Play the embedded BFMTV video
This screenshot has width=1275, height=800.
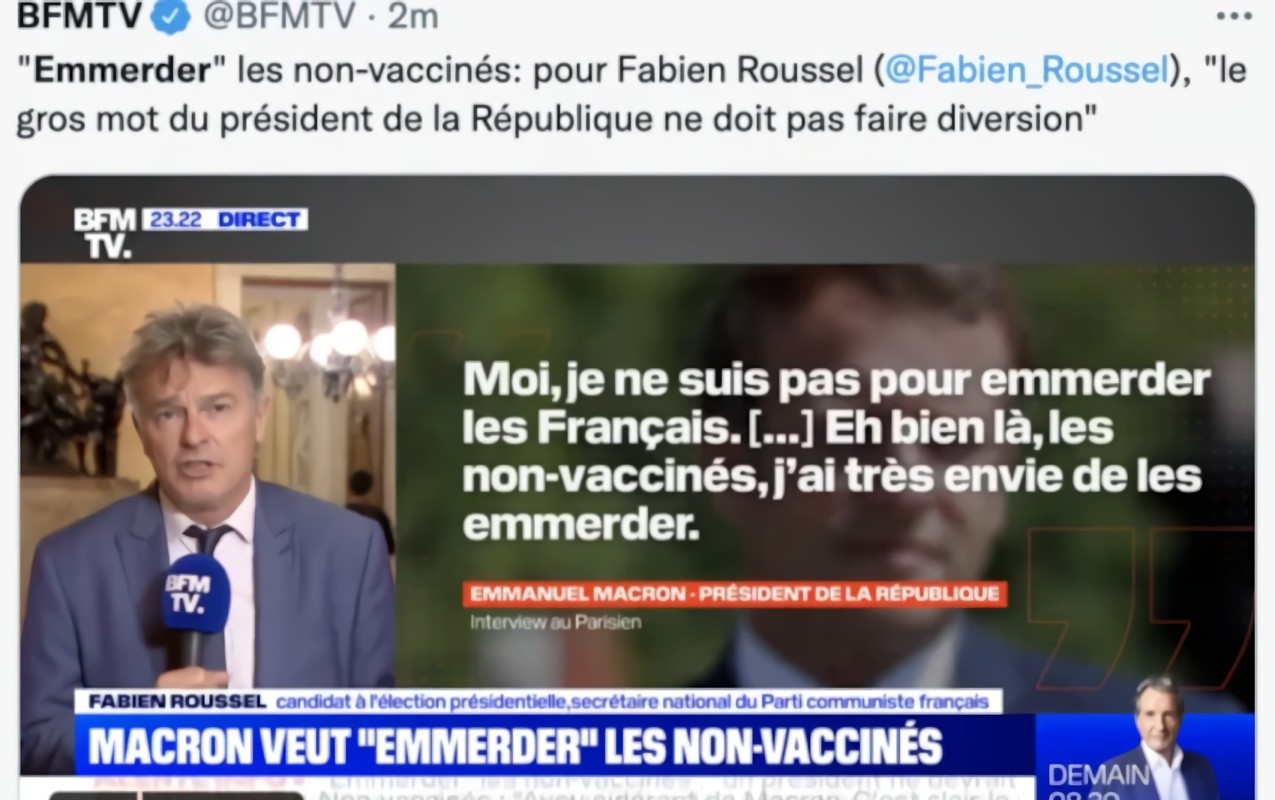point(637,488)
